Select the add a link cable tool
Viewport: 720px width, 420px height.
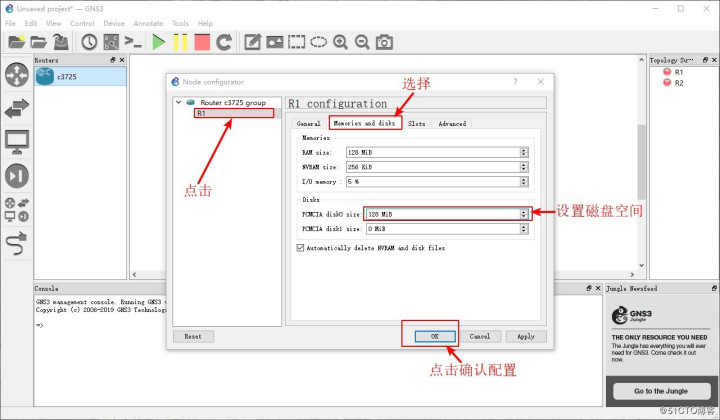coord(17,243)
